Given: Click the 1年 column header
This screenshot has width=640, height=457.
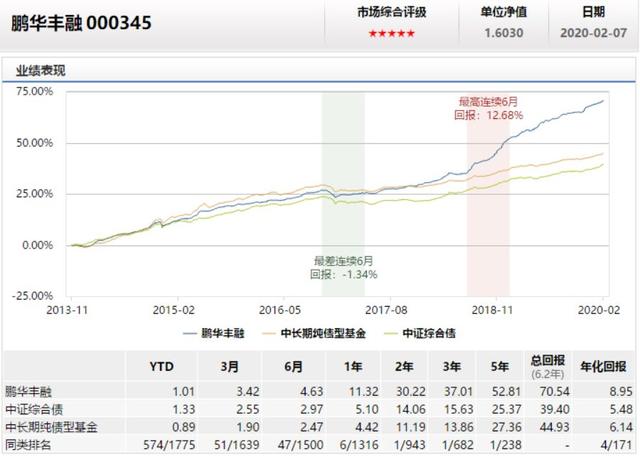Looking at the screenshot, I should (x=353, y=366).
